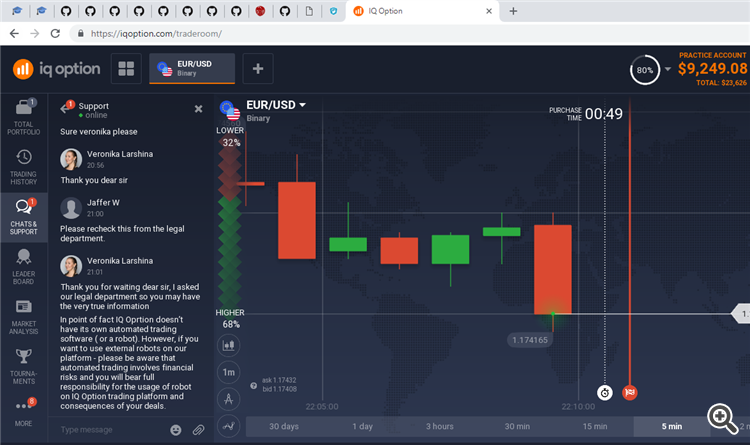This screenshot has width=750, height=445.
Task: Change candle interval 1m button
Action: click(x=229, y=372)
